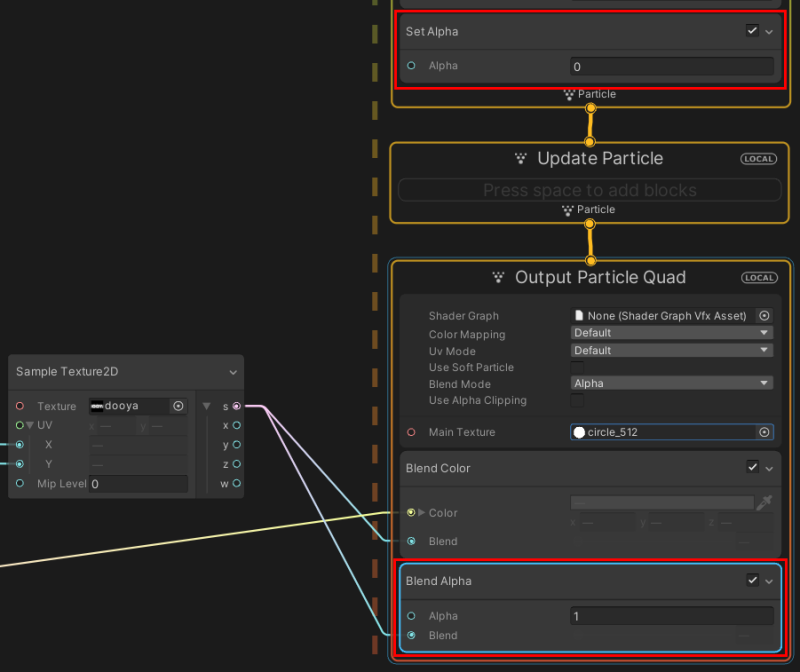Click the x output port

237,425
